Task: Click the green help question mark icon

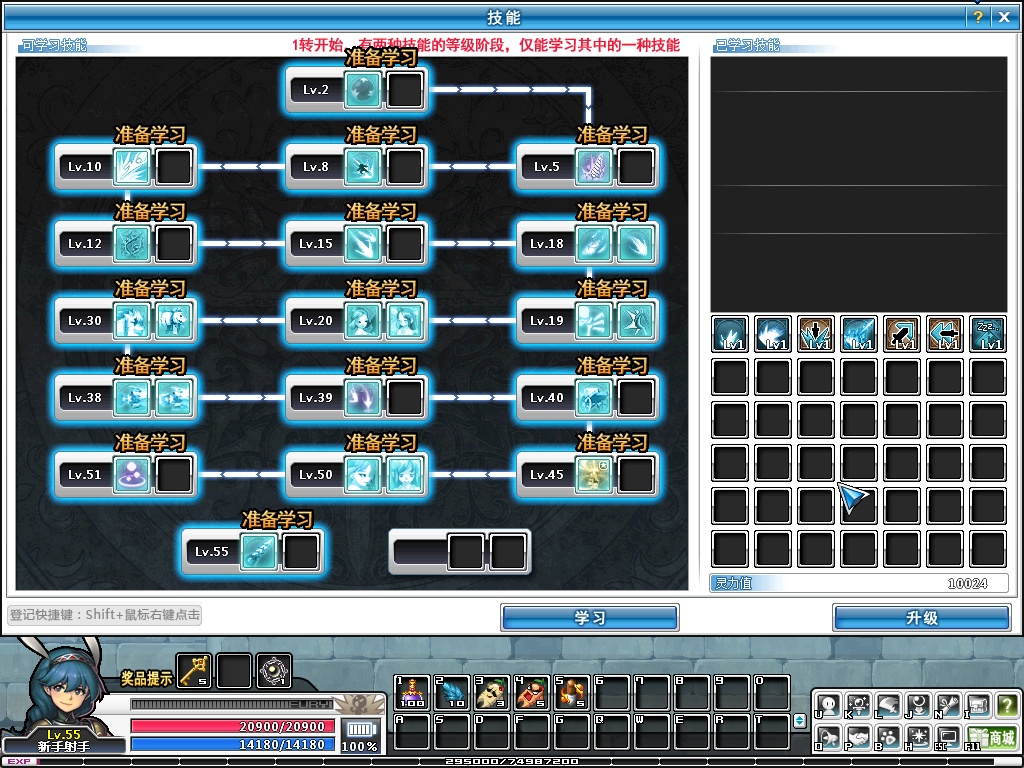Action: click(1007, 705)
